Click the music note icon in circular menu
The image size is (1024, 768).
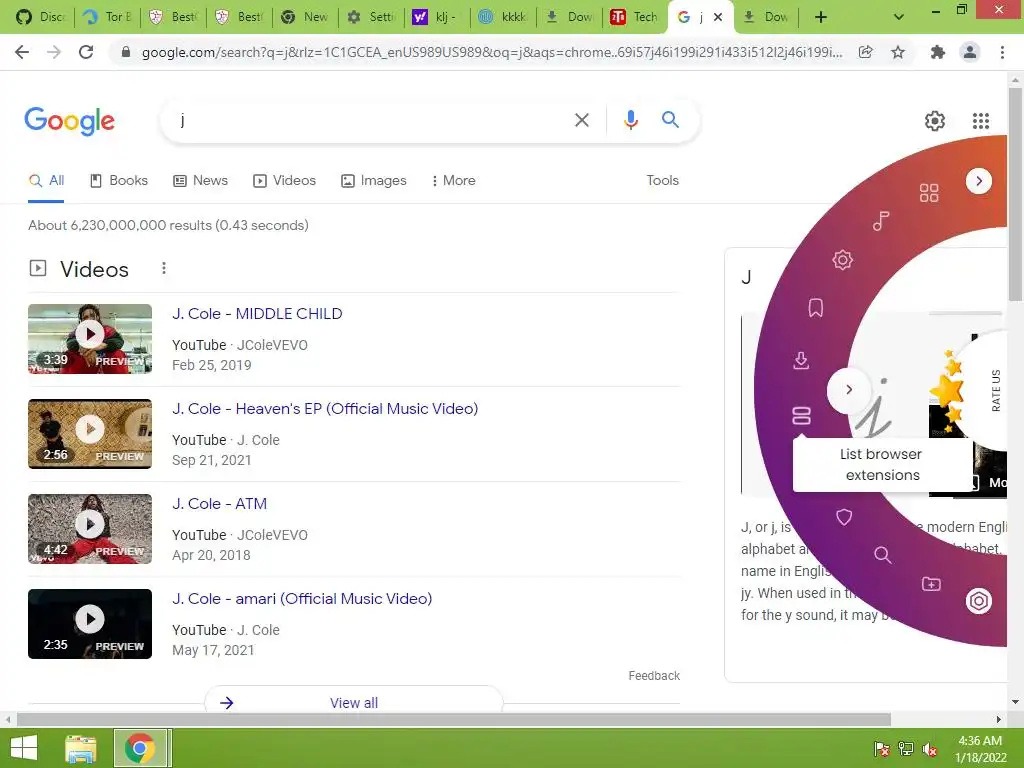pos(881,221)
